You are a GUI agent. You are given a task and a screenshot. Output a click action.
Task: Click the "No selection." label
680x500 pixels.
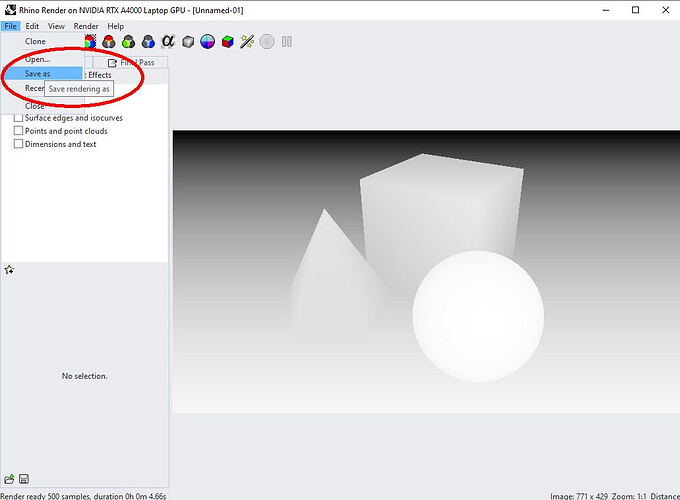85,376
